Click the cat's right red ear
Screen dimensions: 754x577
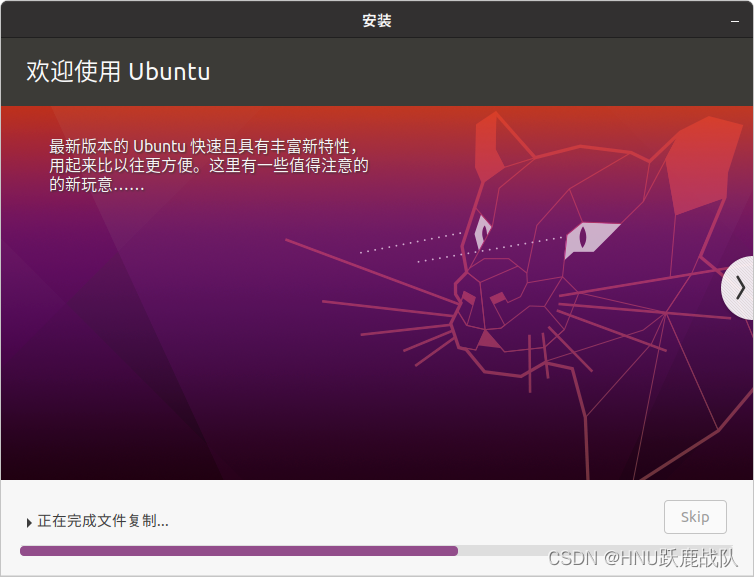click(704, 163)
